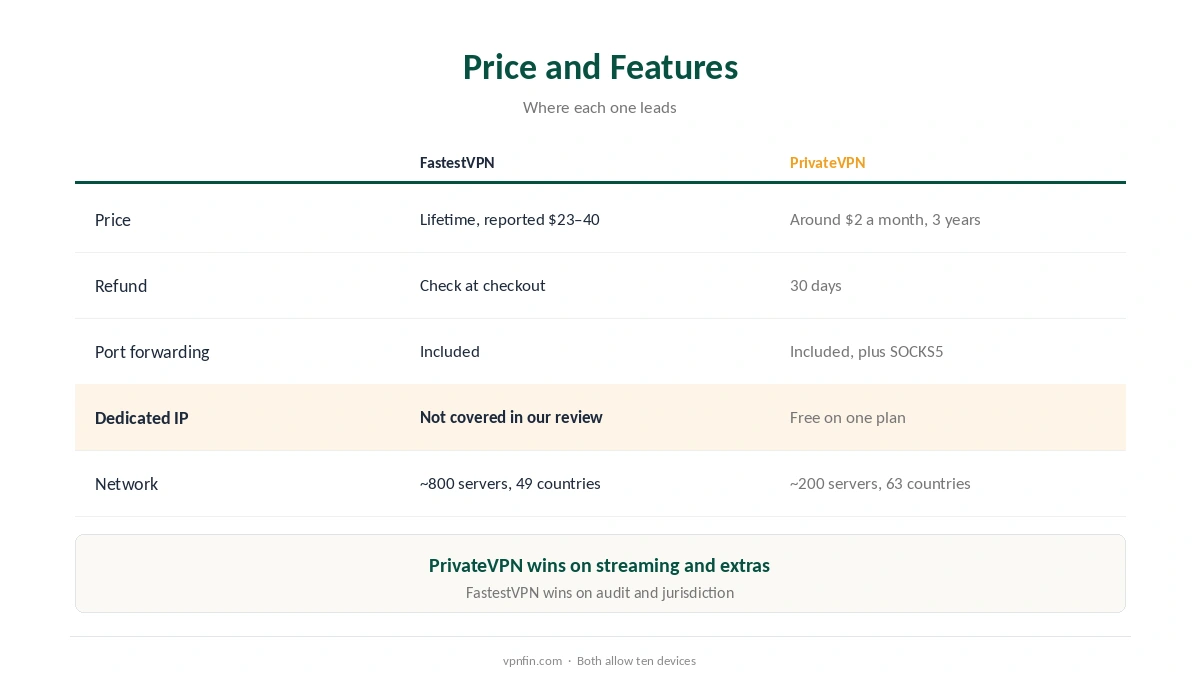
Task: Select the FastestVPN column header
Action: 457,163
